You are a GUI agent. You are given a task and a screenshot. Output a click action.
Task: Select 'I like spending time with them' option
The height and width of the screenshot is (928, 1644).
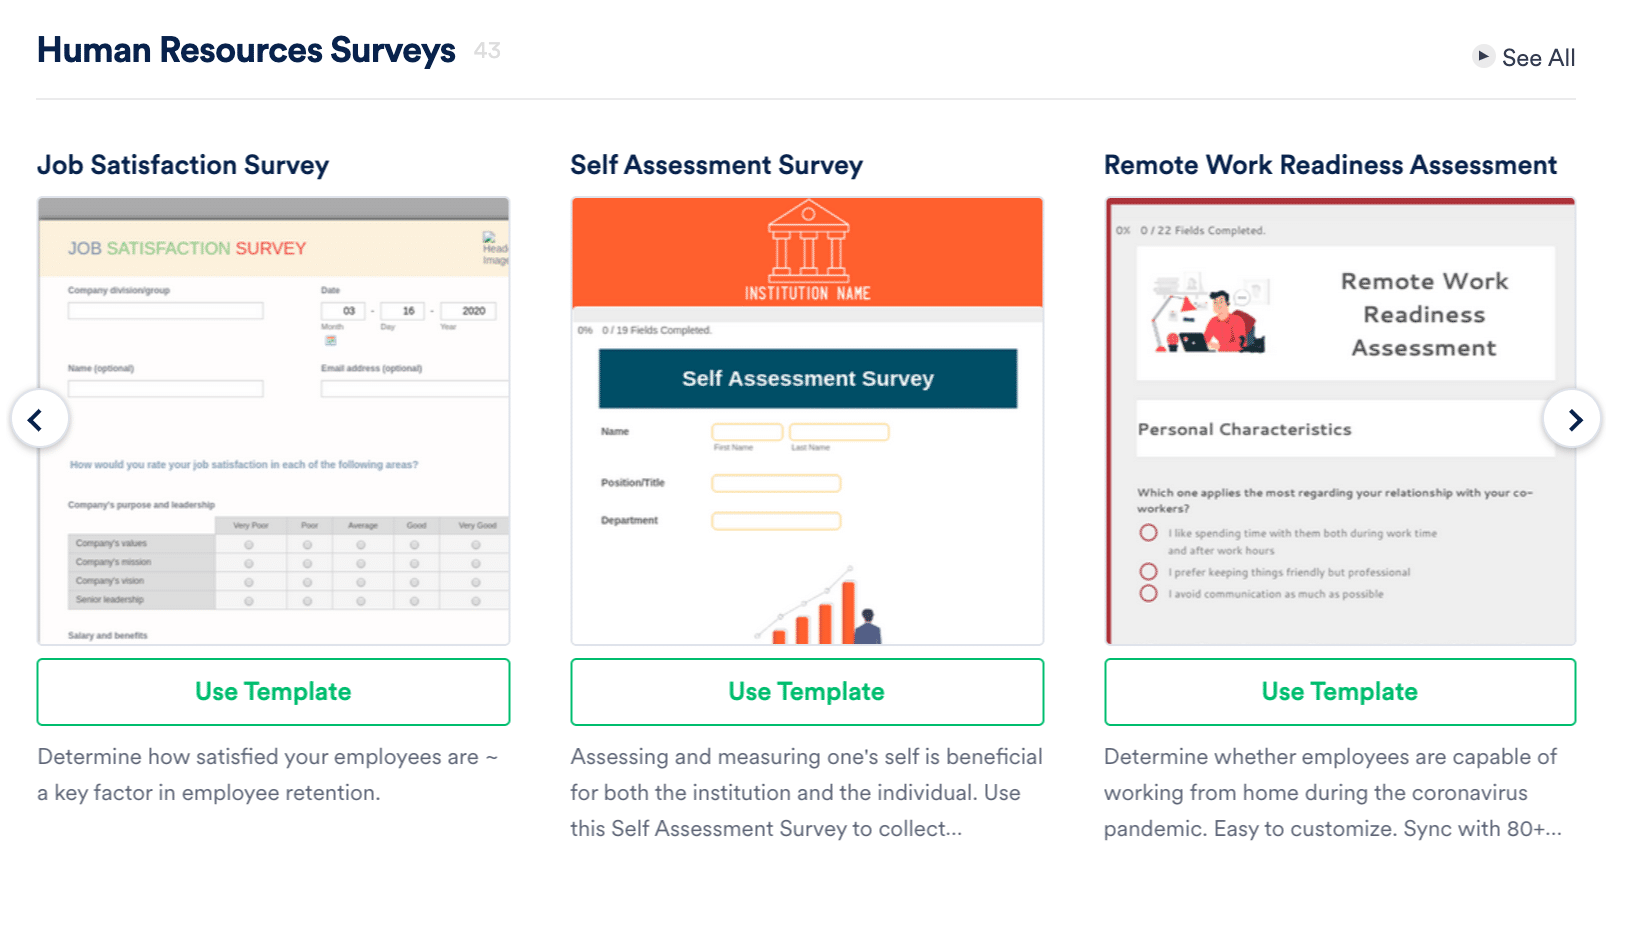tap(1149, 533)
